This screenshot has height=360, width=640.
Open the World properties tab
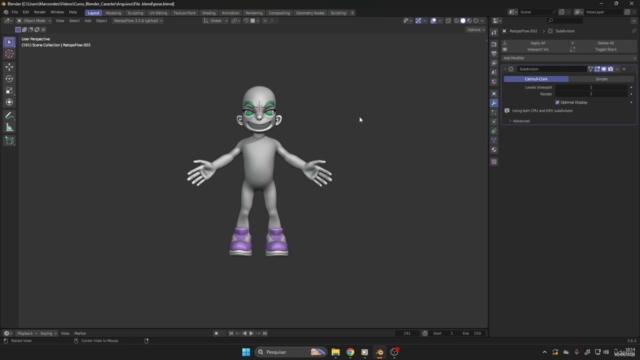point(494,82)
